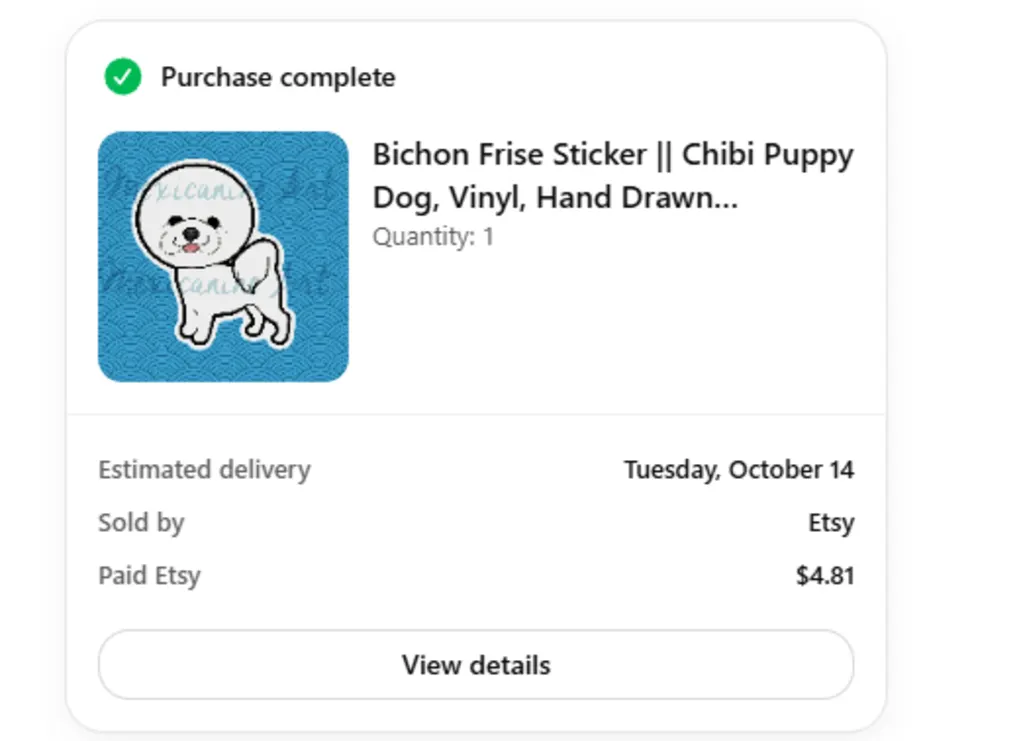Click the "Estimated delivery" label

204,470
